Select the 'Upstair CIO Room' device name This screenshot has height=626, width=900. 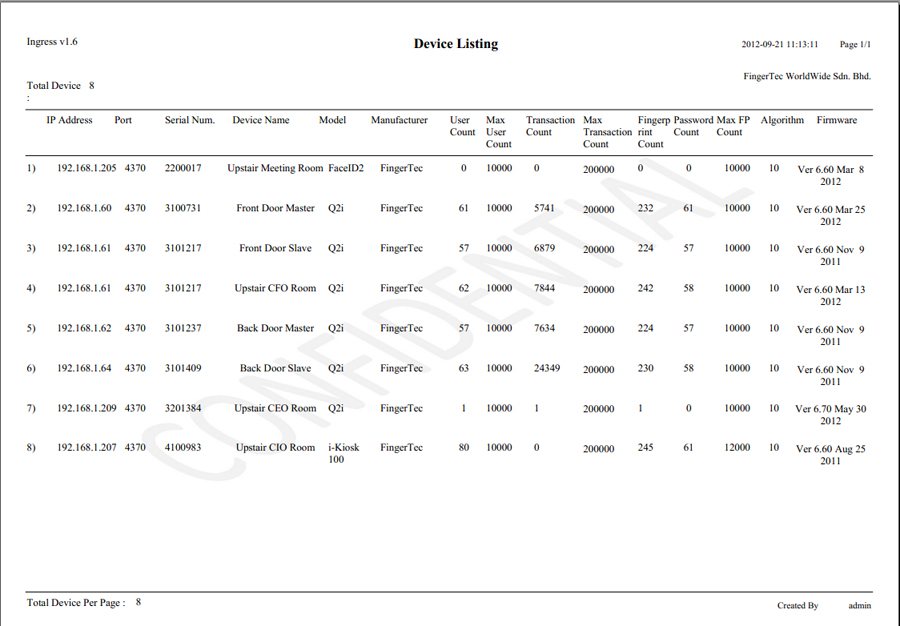point(276,448)
